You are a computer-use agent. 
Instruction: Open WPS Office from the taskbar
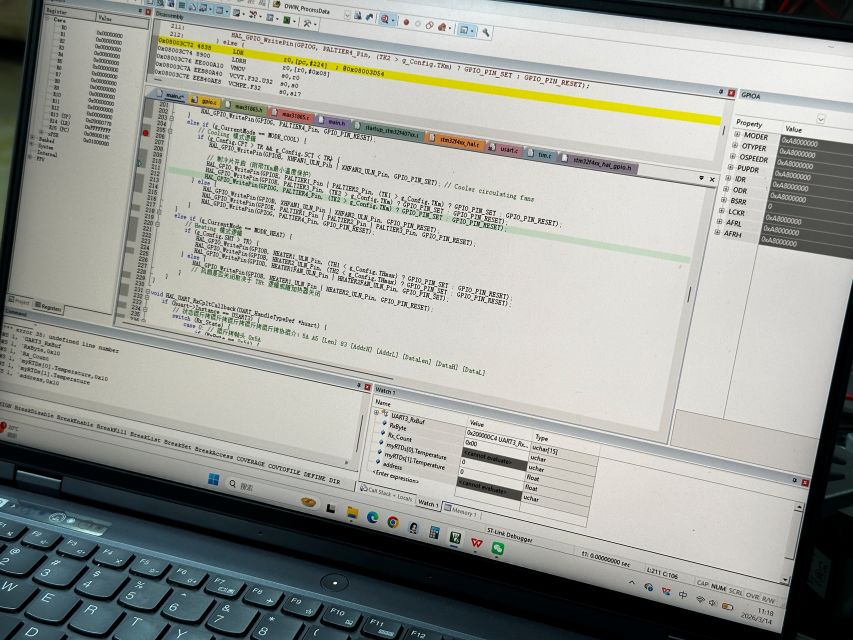click(476, 543)
